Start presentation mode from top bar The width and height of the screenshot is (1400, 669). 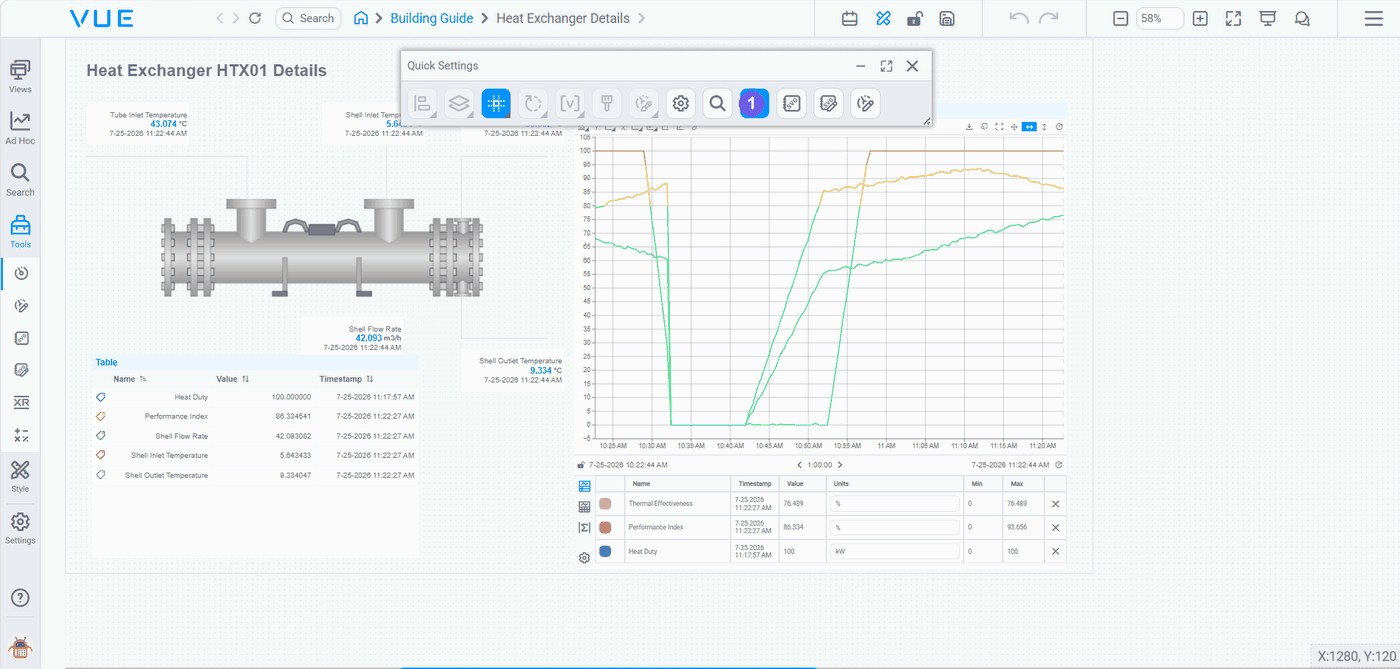1267,18
